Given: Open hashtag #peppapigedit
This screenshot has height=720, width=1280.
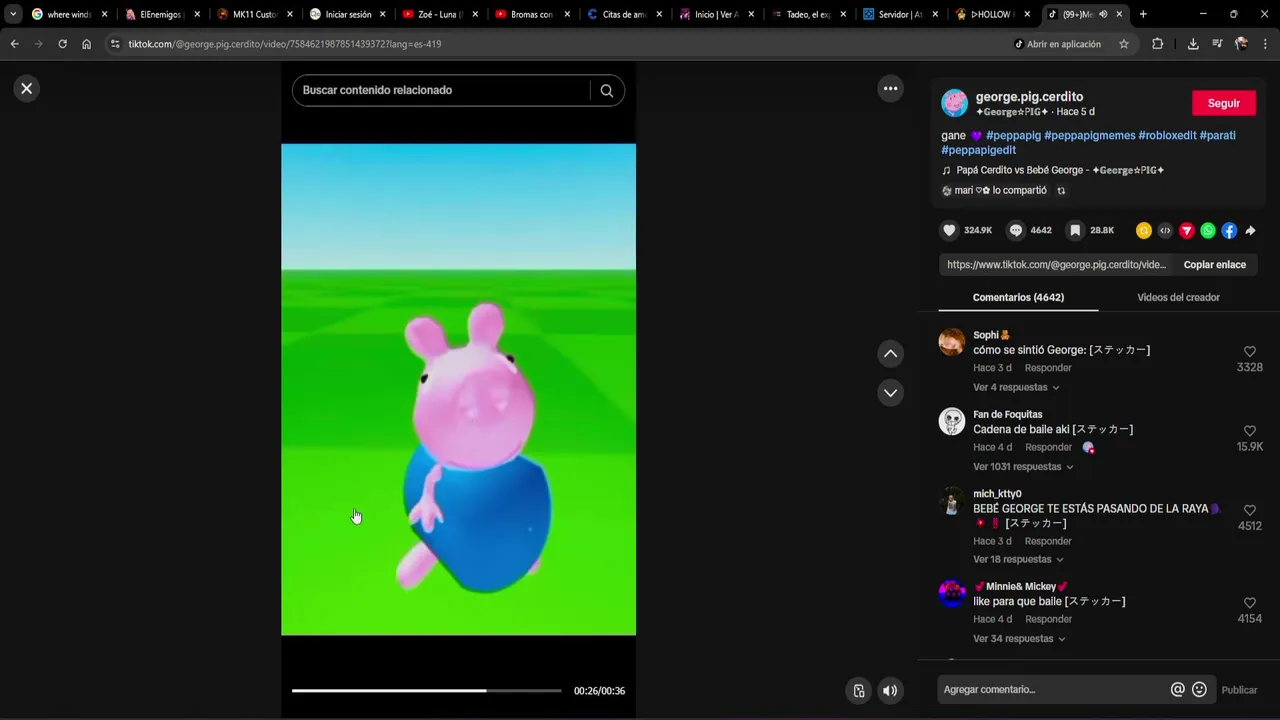Looking at the screenshot, I should [x=978, y=150].
